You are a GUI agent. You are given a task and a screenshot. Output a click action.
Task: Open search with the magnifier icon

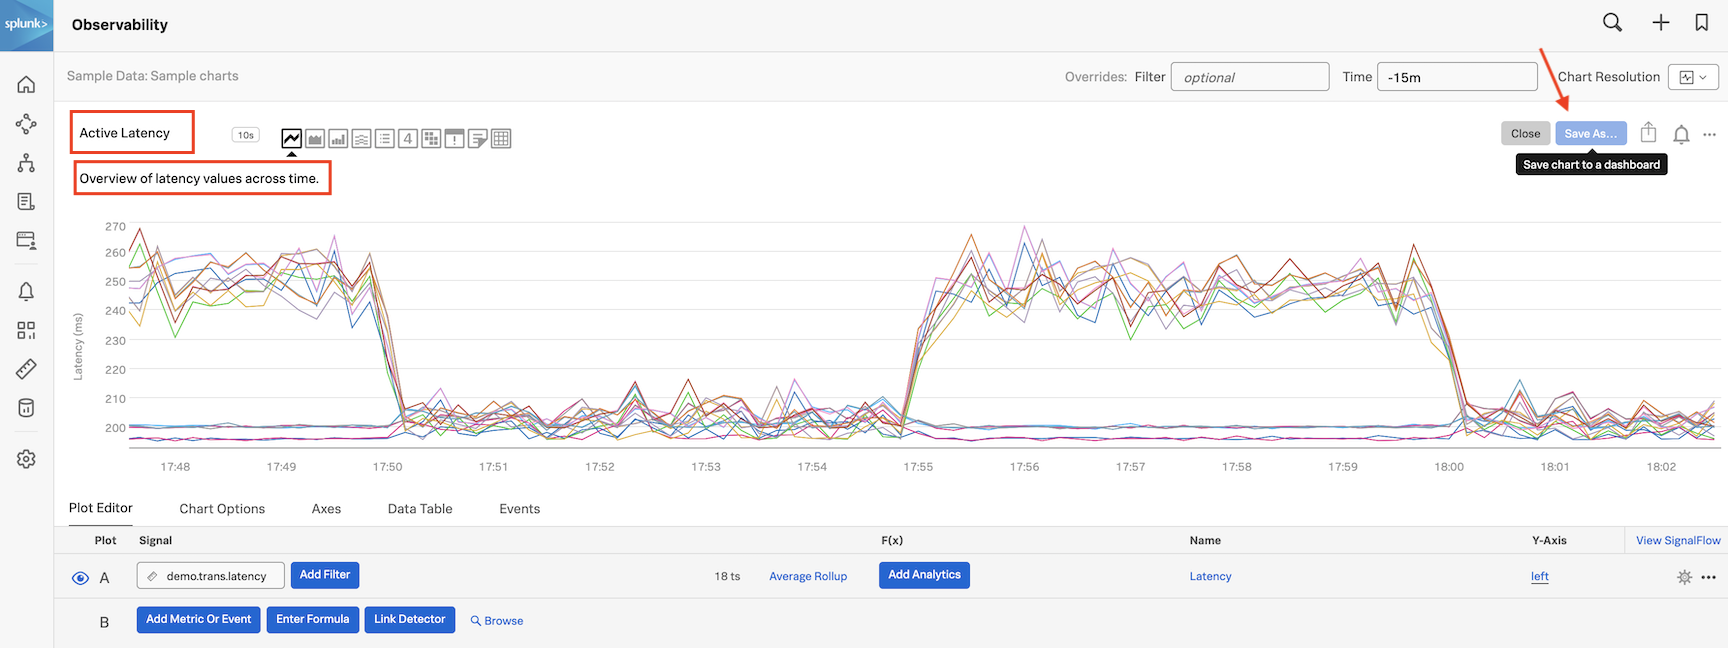click(x=1612, y=23)
